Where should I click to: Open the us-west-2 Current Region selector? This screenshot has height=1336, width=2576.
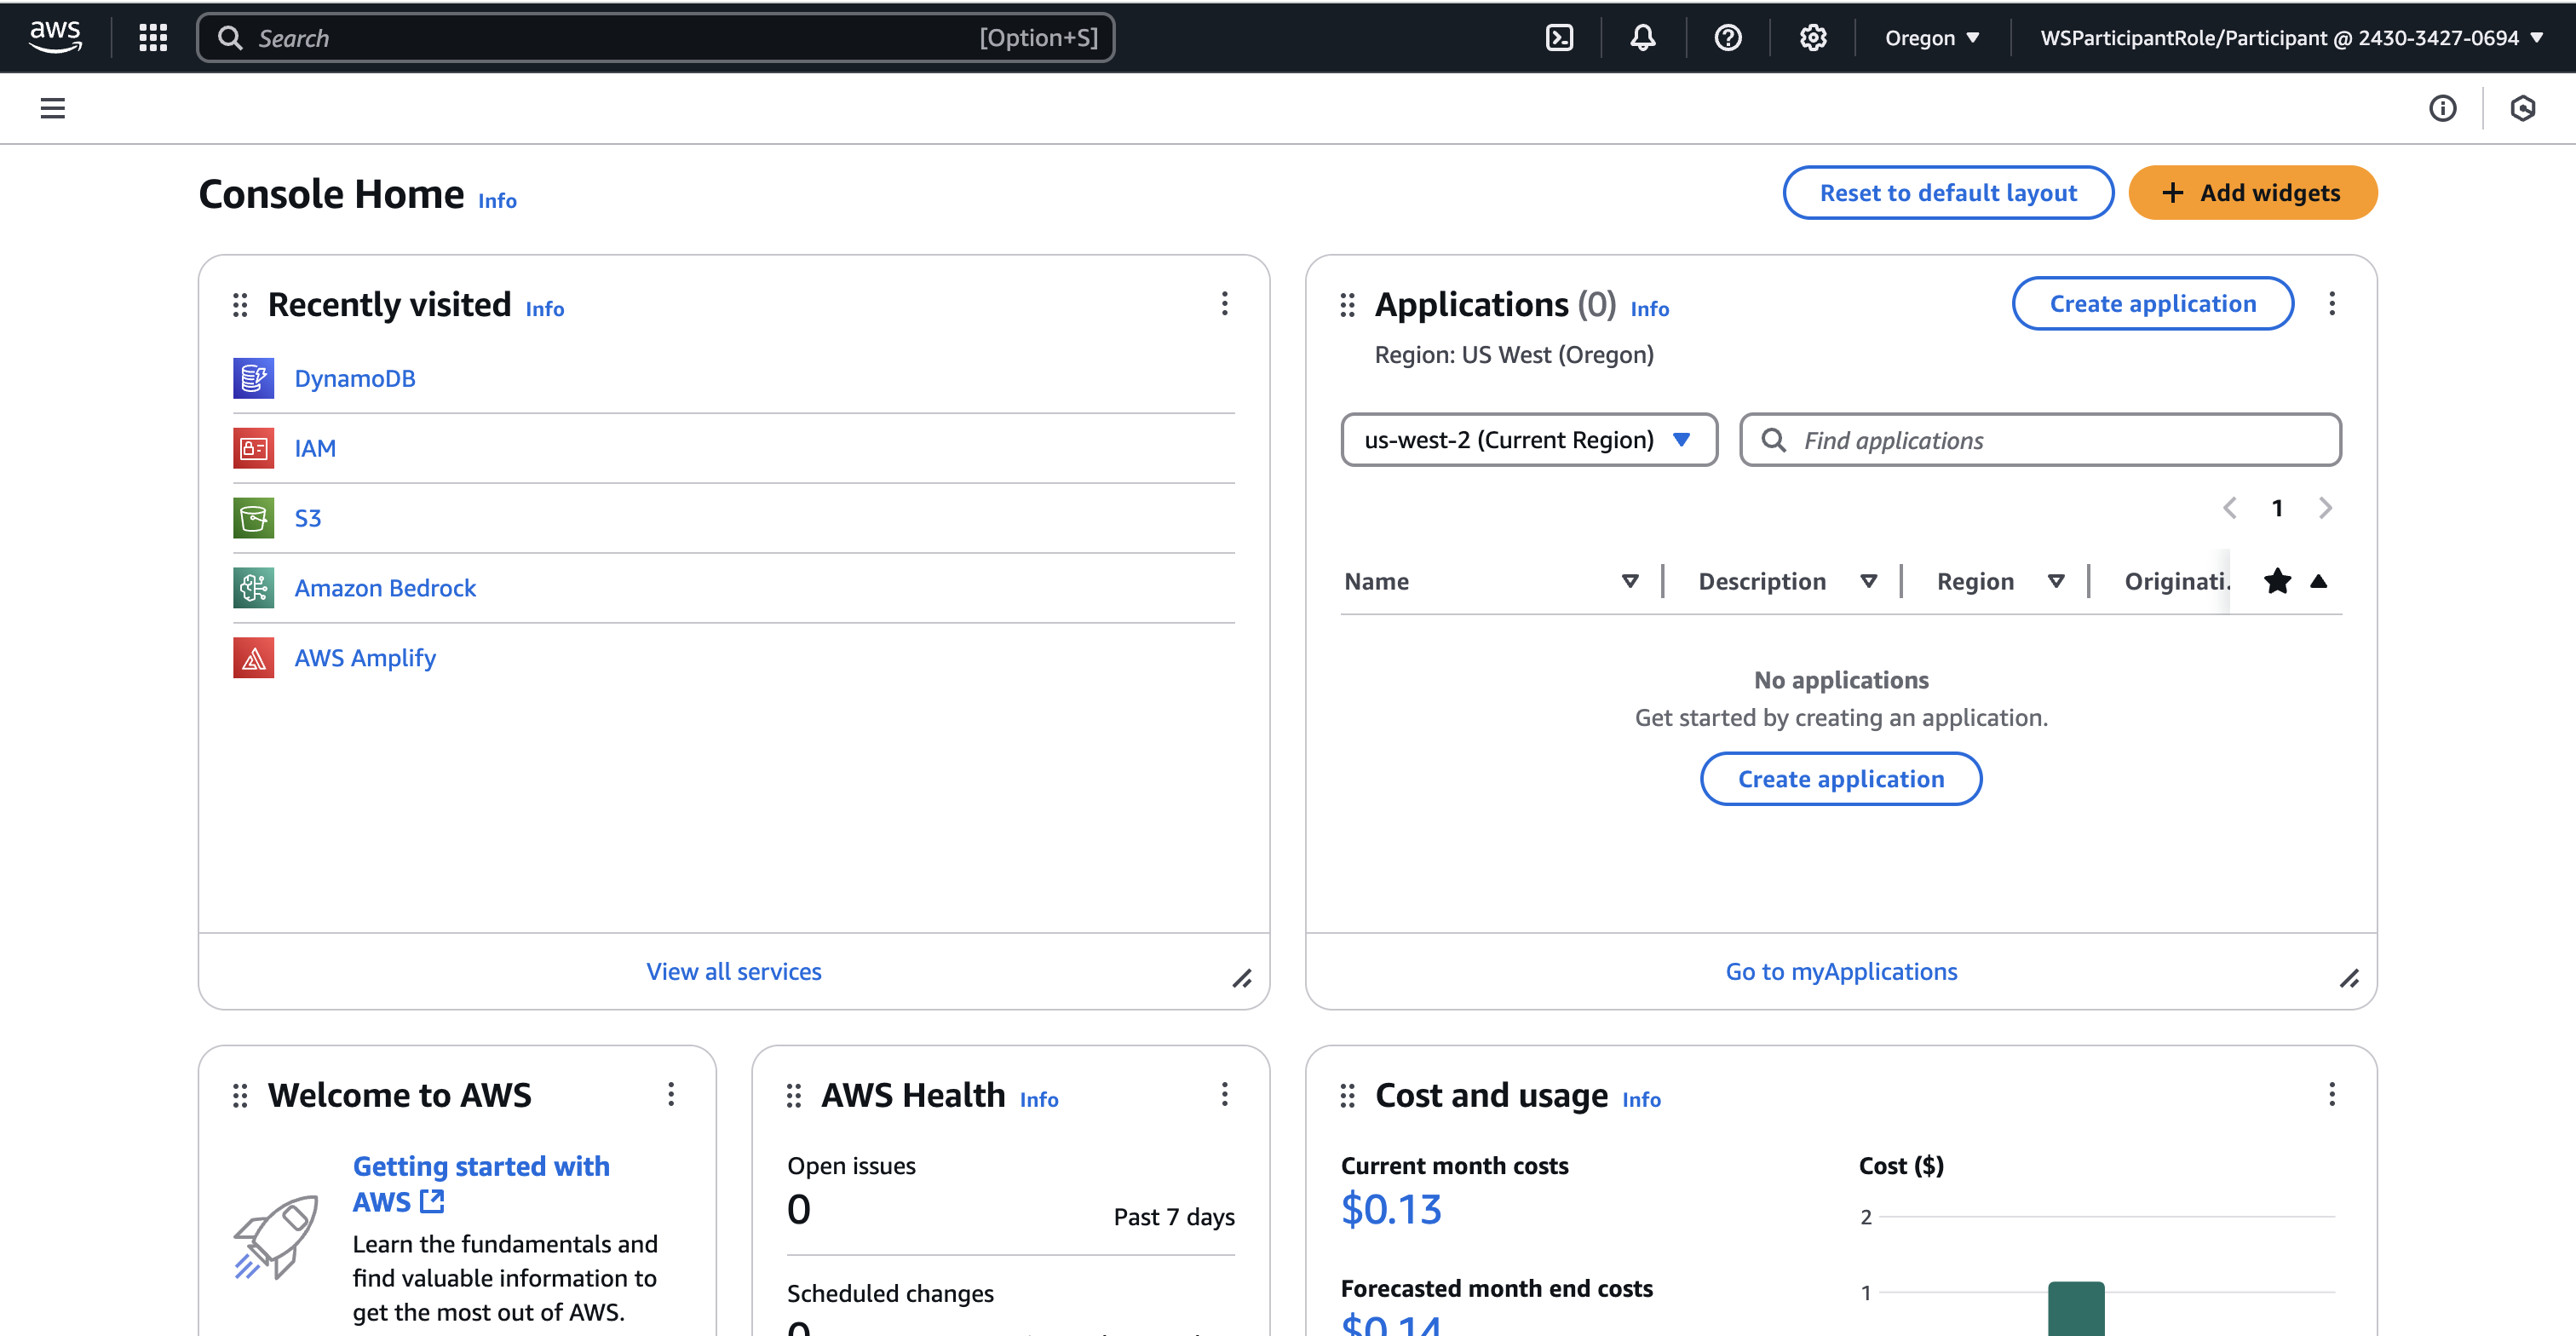(1528, 440)
